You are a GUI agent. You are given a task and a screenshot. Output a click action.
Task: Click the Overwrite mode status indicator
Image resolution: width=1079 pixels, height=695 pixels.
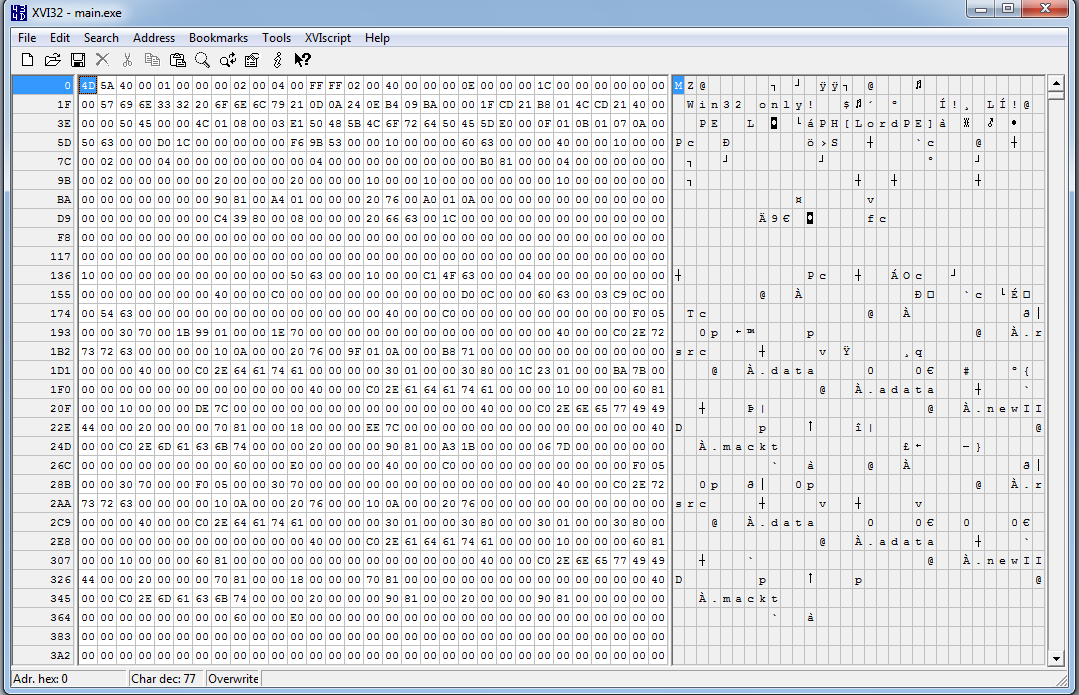pyautogui.click(x=233, y=678)
